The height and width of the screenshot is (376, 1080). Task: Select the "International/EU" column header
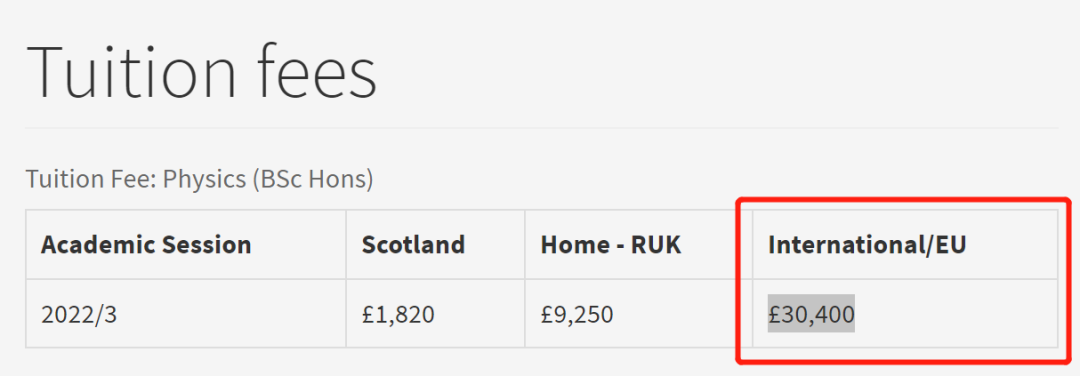coord(867,244)
